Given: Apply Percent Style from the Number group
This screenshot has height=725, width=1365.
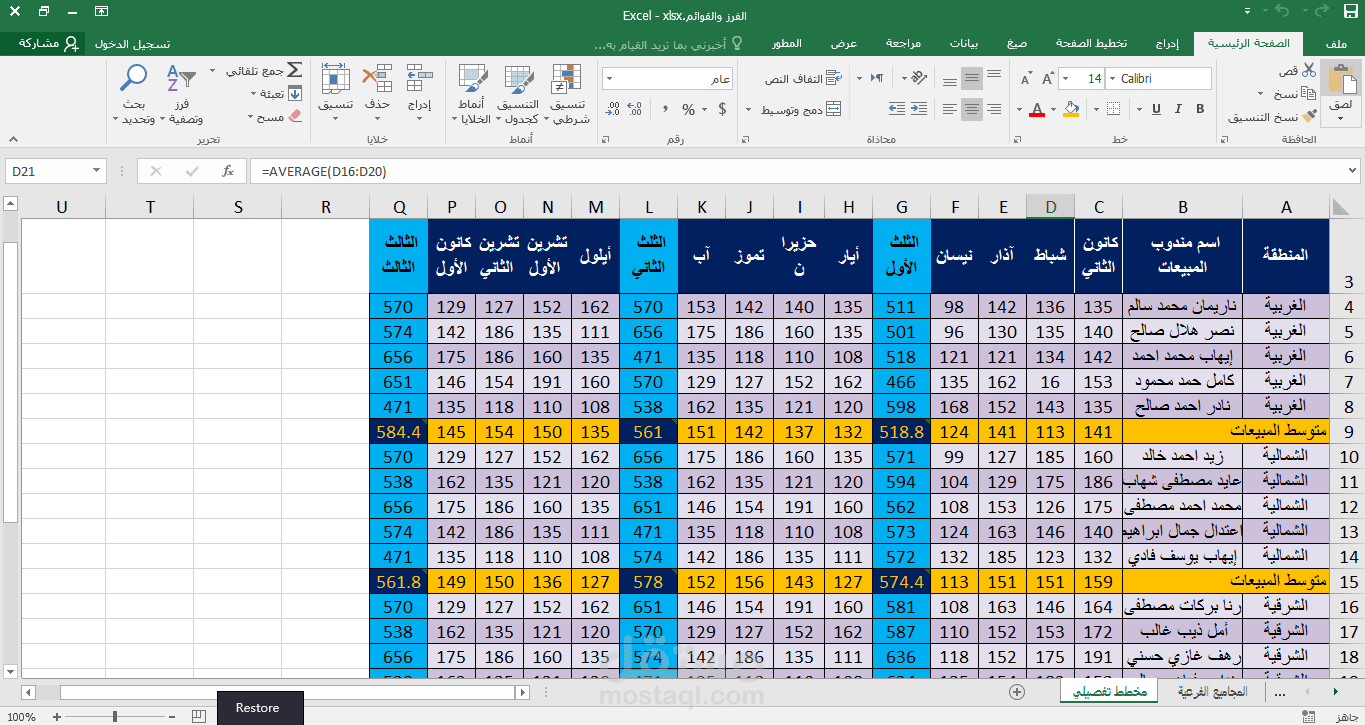Looking at the screenshot, I should click(688, 109).
